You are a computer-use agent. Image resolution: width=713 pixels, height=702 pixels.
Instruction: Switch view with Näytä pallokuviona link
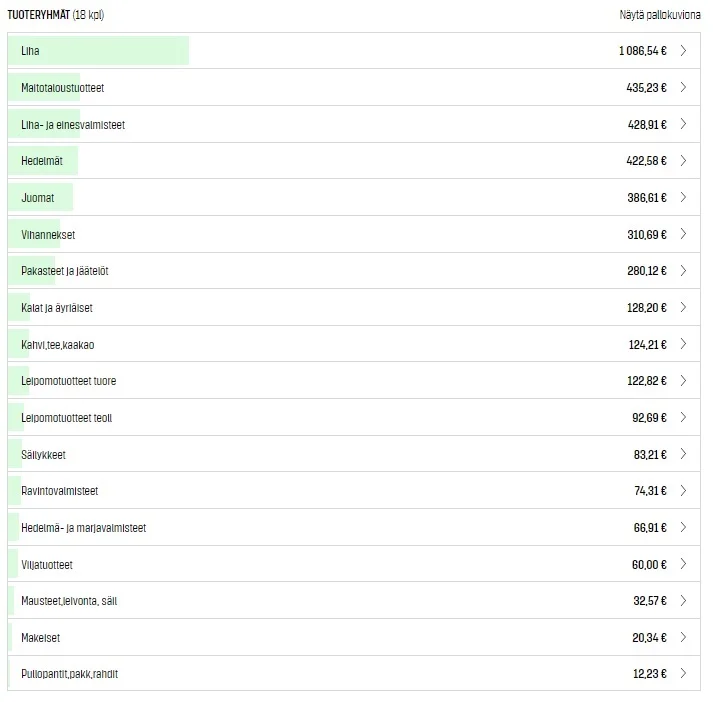click(x=660, y=15)
